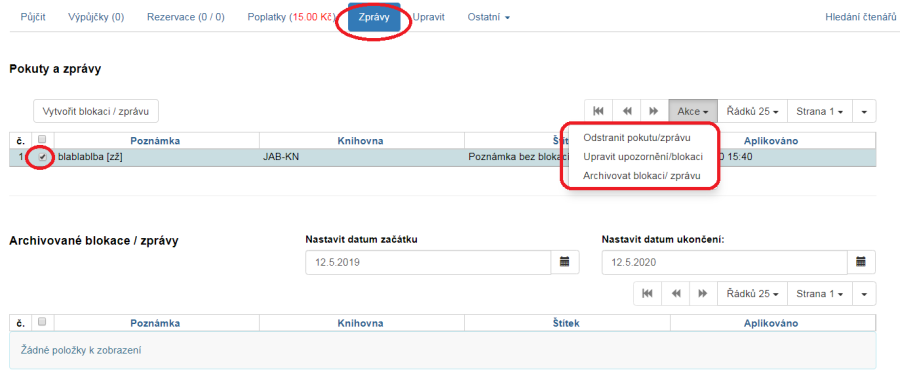Open extra options caret in upper grid toolbar
This screenshot has height=387, width=900.
pyautogui.click(x=864, y=111)
